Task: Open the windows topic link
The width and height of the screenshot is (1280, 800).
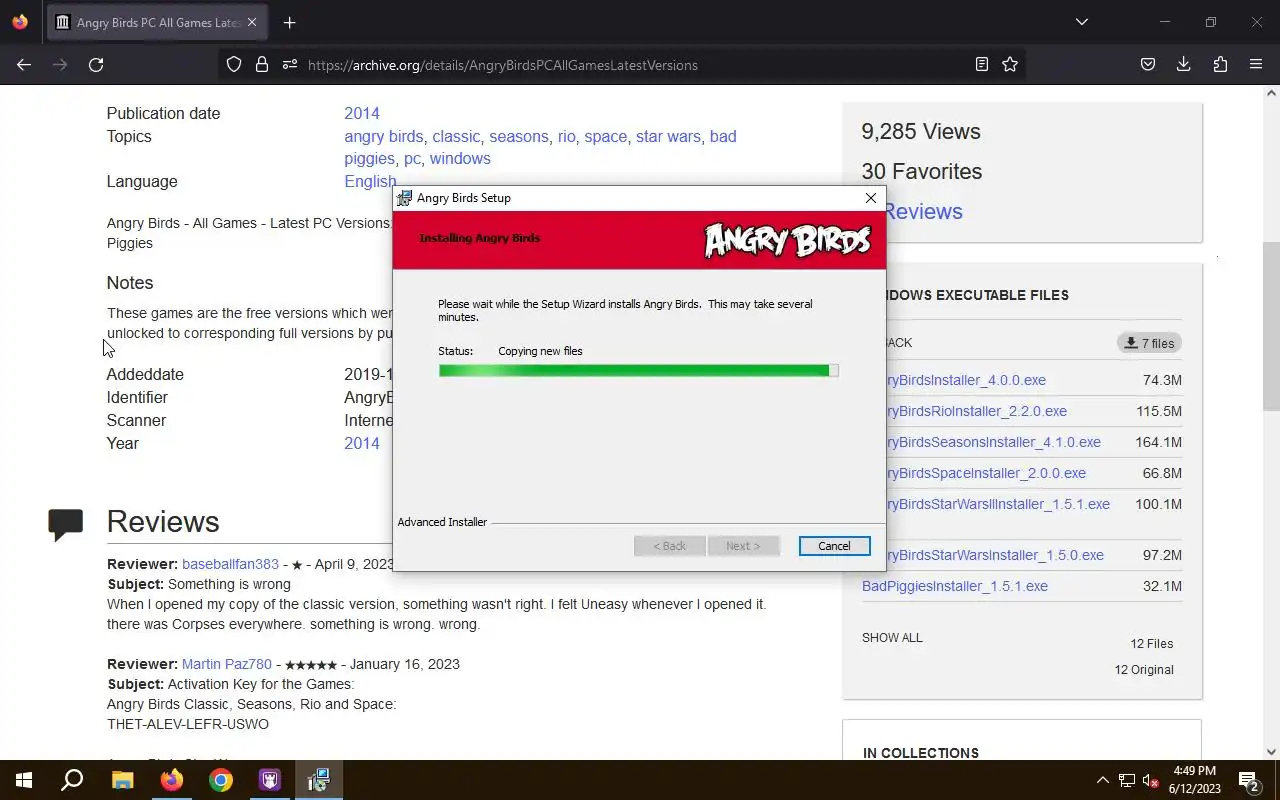Action: tap(460, 158)
